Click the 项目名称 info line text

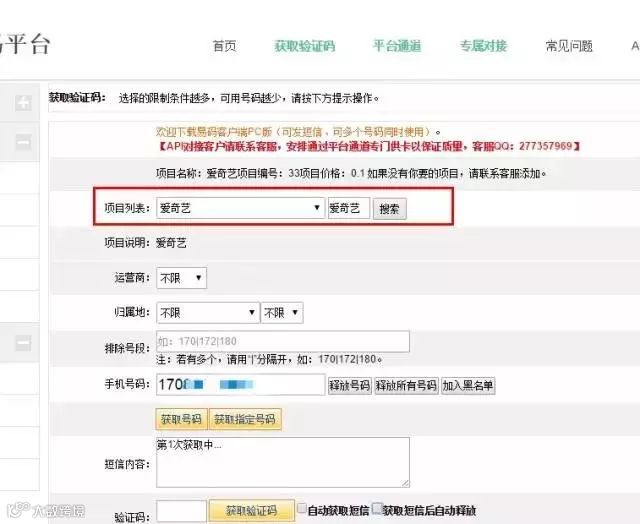(351, 173)
